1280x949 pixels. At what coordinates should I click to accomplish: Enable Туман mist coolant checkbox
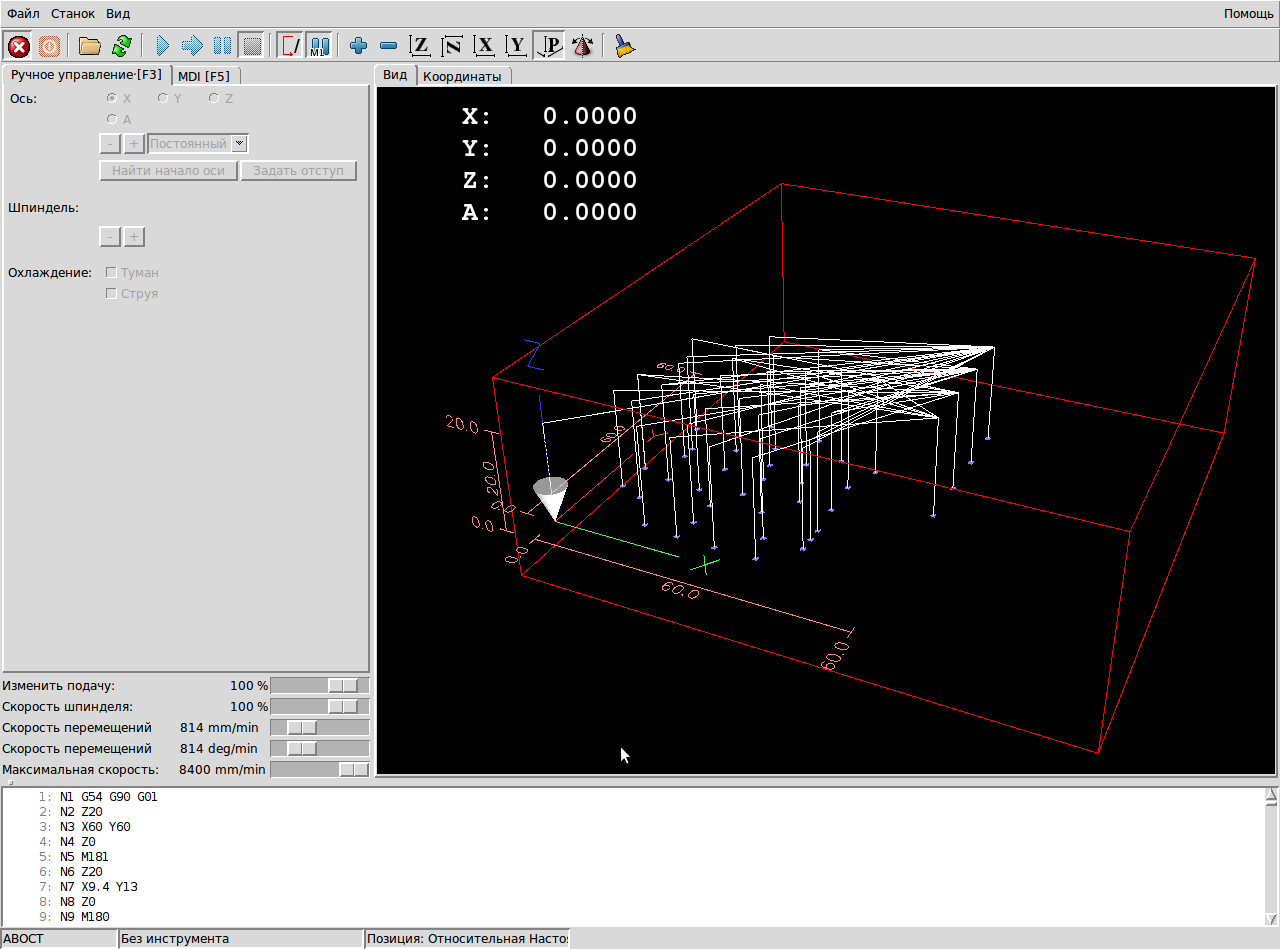pyautogui.click(x=112, y=272)
